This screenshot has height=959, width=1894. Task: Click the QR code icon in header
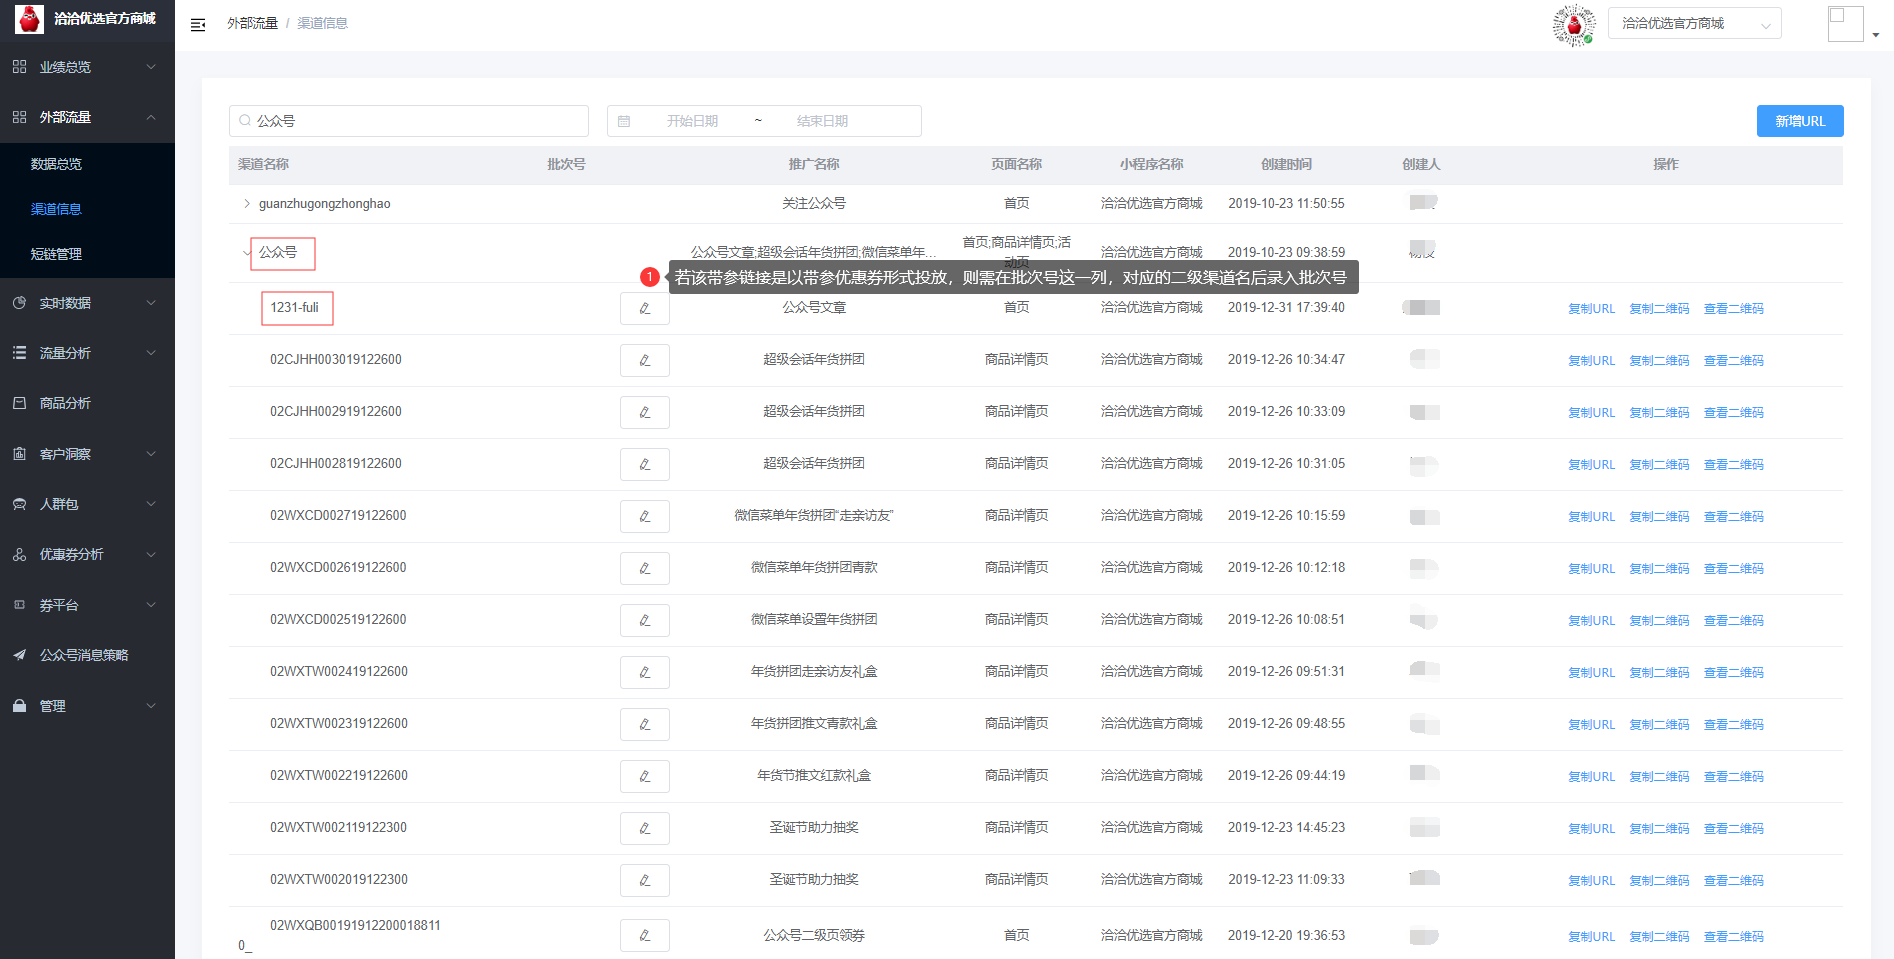1573,25
